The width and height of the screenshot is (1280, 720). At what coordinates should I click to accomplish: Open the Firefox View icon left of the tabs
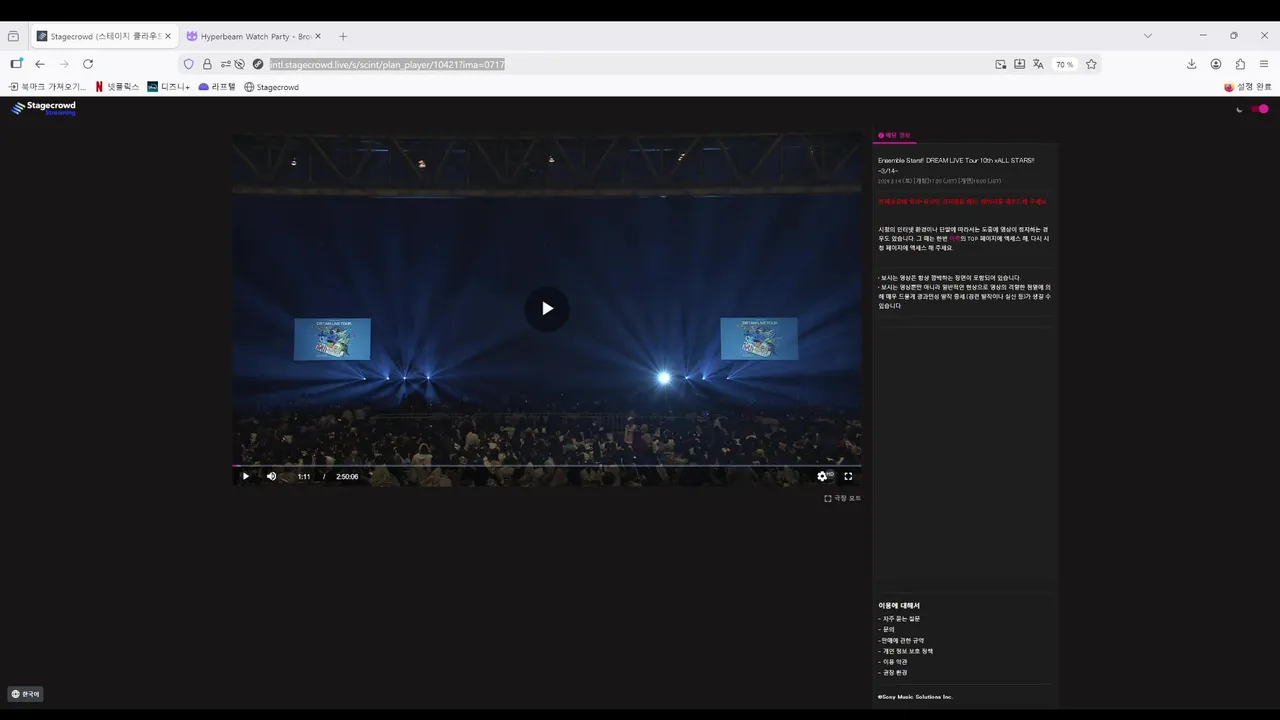click(x=13, y=36)
